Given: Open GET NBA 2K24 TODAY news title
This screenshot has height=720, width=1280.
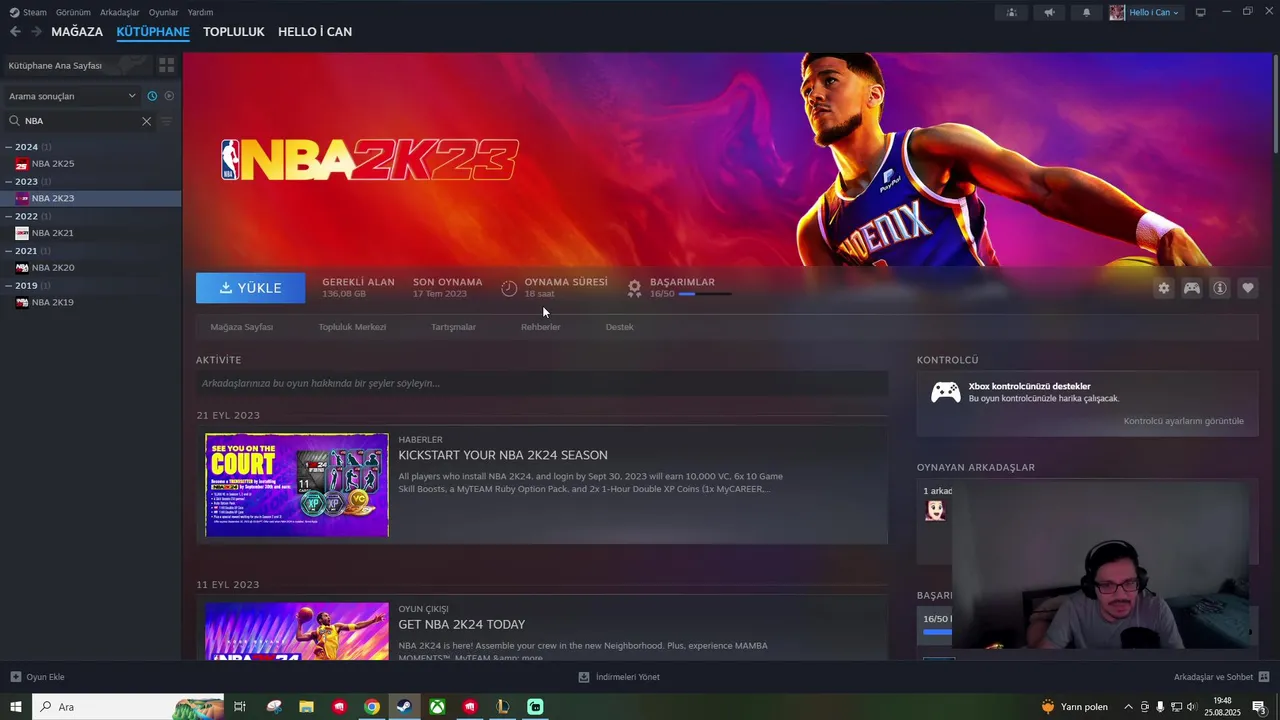Looking at the screenshot, I should pyautogui.click(x=462, y=625).
